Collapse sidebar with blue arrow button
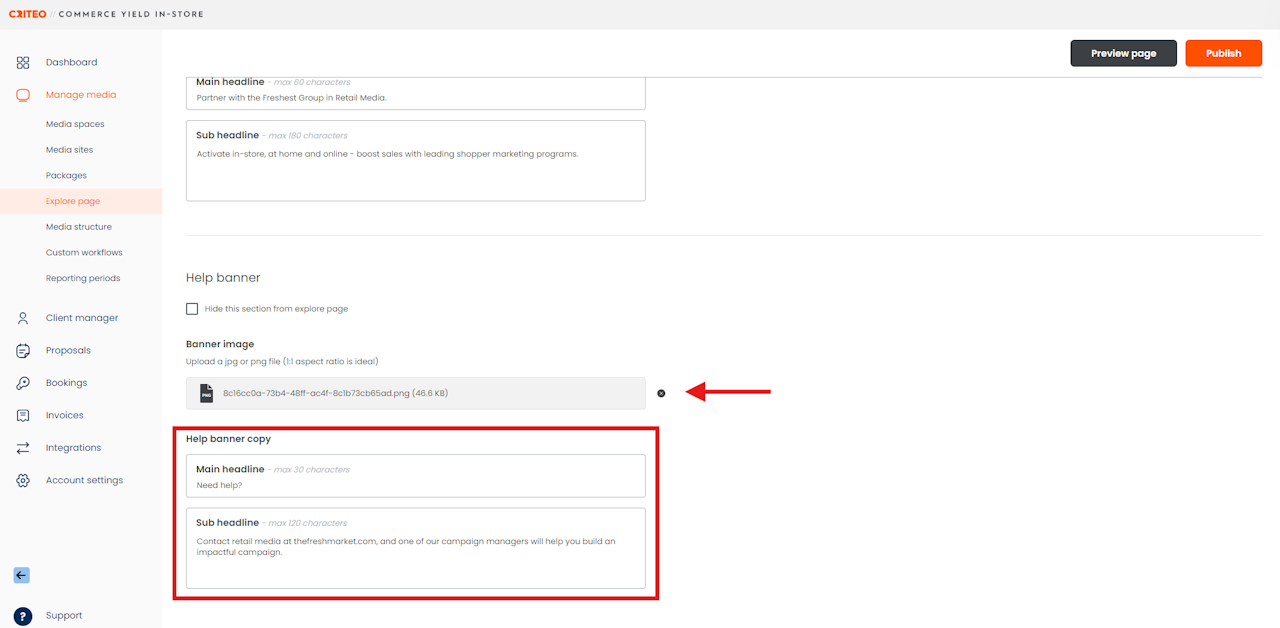The image size is (1280, 628). pos(22,575)
